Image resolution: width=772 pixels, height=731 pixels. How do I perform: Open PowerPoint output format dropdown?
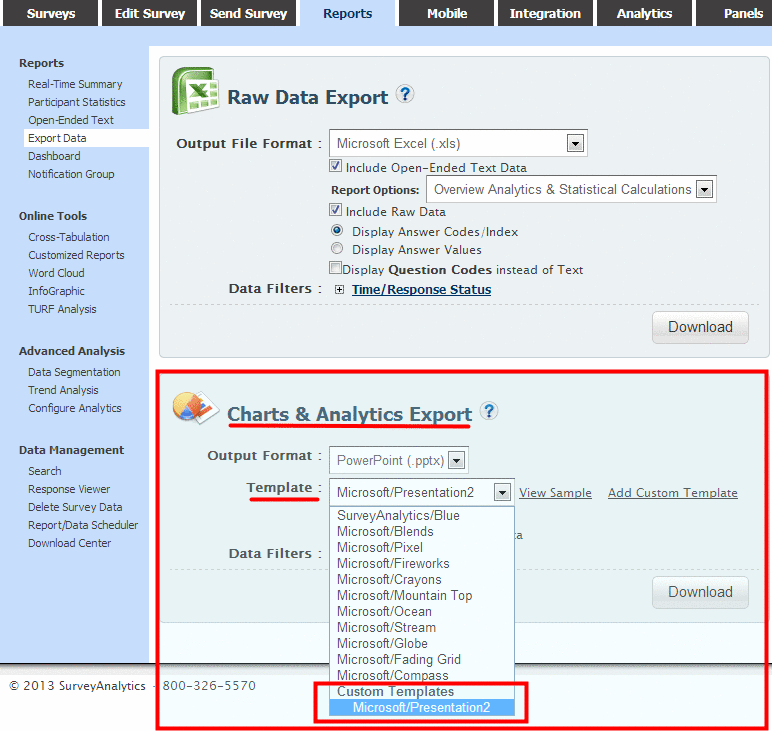(x=456, y=461)
